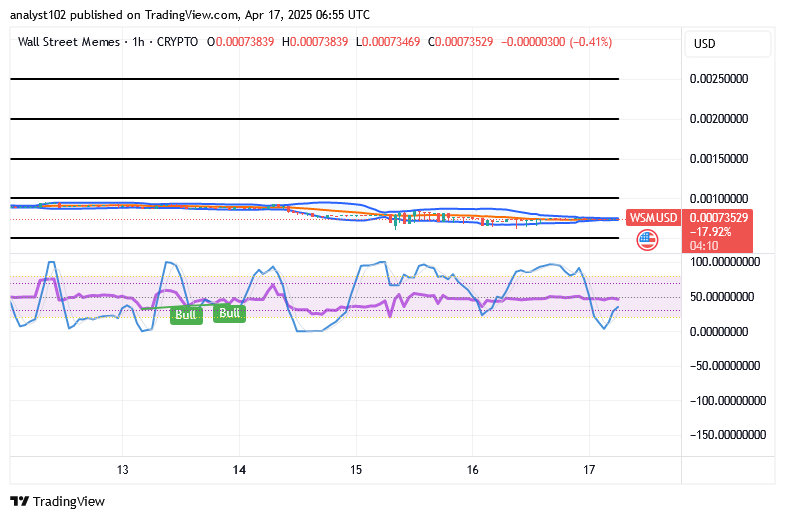This screenshot has height=519, width=785.
Task: Click date 14 on the time axis
Action: 239,470
